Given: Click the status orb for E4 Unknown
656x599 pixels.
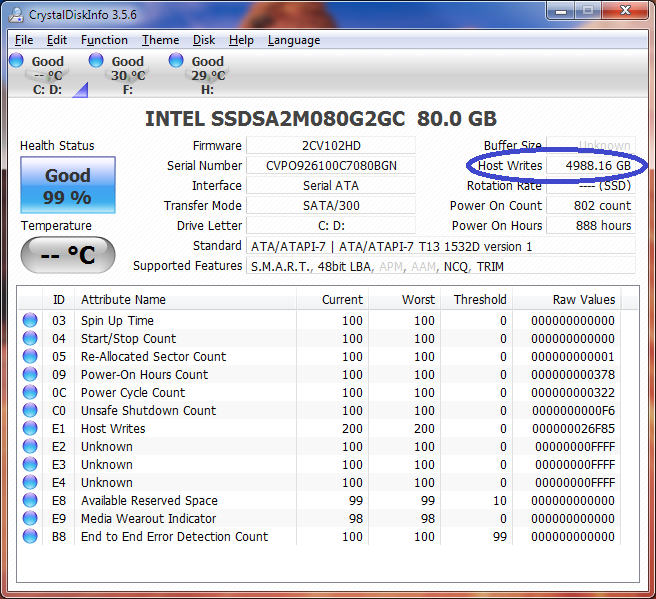Looking at the screenshot, I should click(30, 482).
